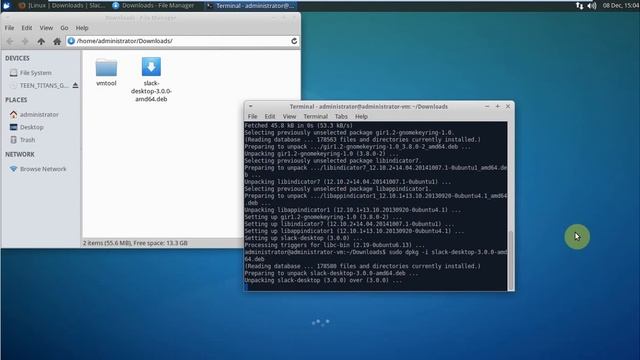Open View menu in File Manager

pos(46,28)
